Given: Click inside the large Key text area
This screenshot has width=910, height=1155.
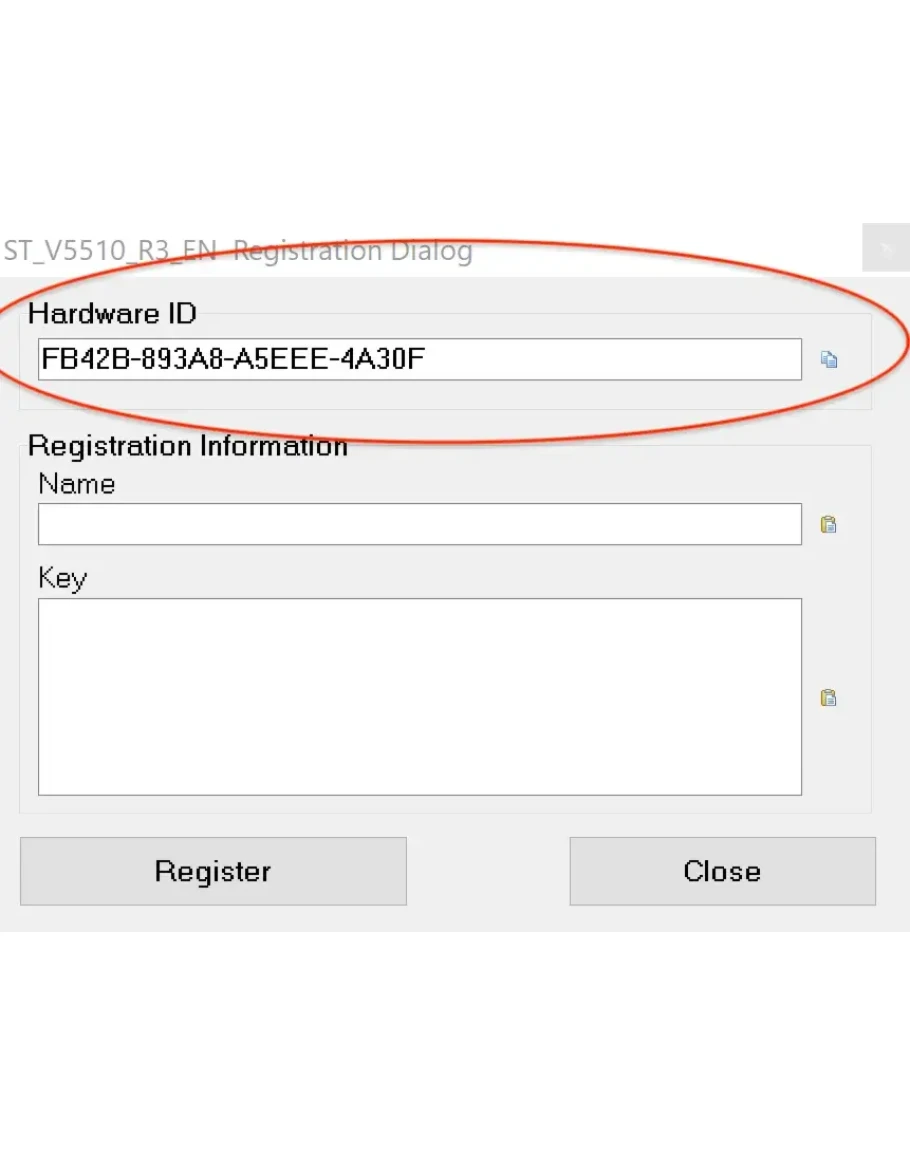Looking at the screenshot, I should (419, 696).
